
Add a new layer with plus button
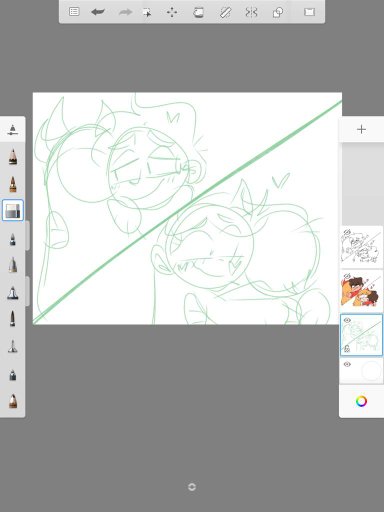coord(361,129)
